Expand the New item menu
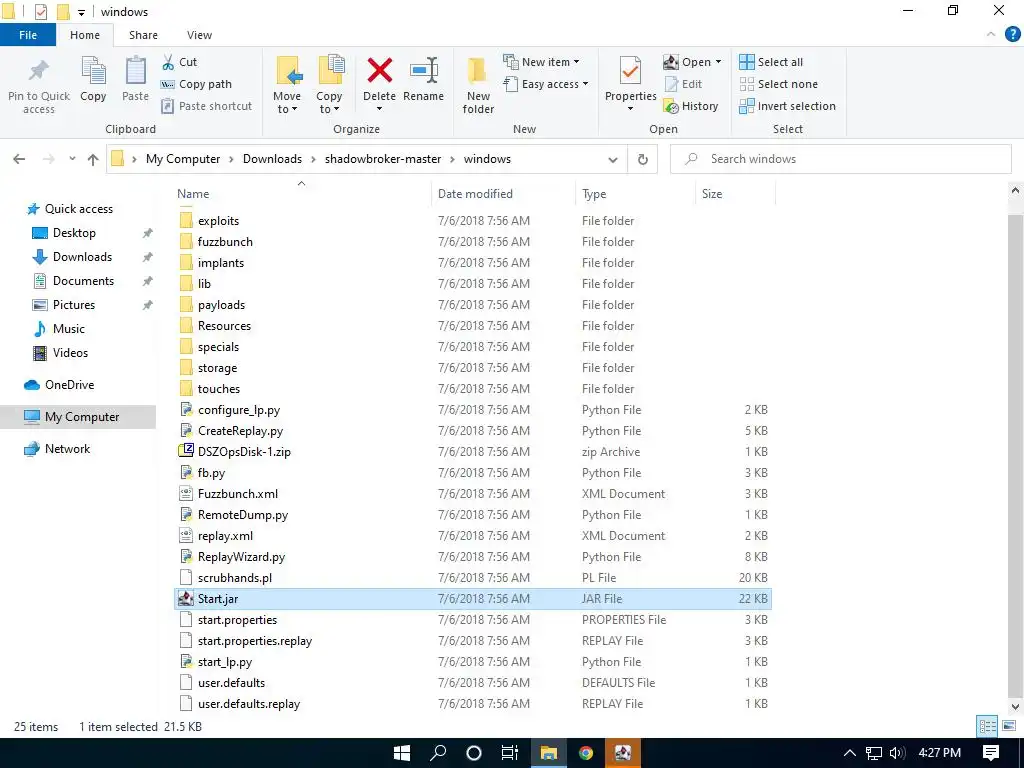The height and width of the screenshot is (768, 1024). click(541, 62)
